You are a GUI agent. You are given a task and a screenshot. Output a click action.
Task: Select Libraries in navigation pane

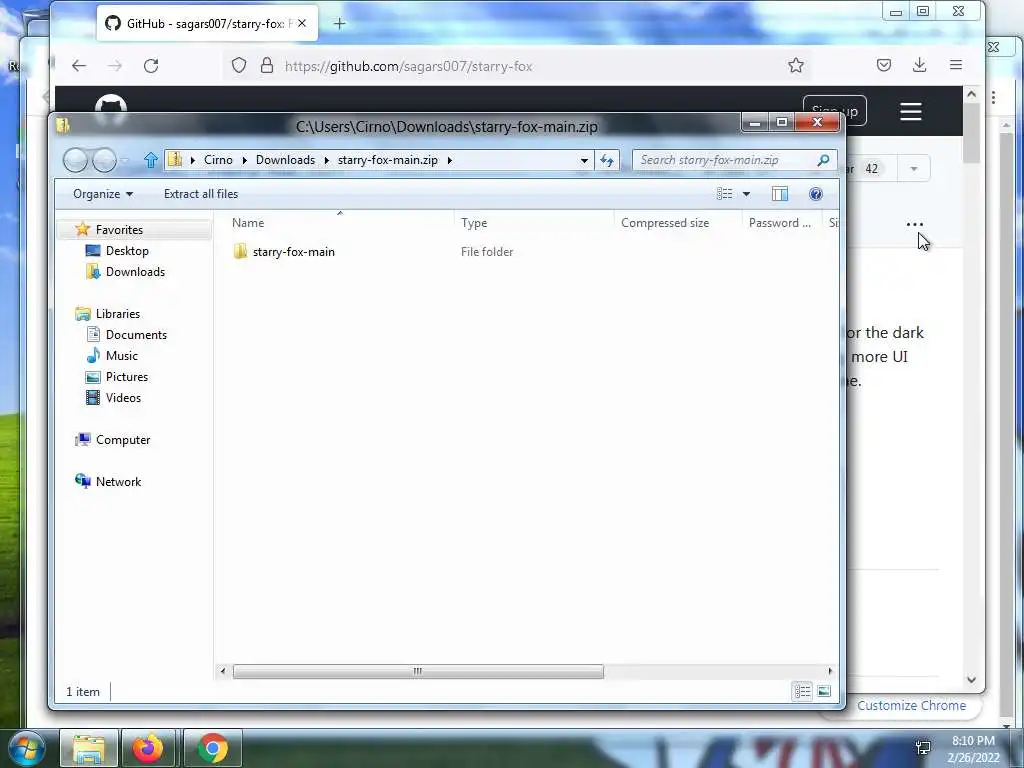pyautogui.click(x=118, y=313)
